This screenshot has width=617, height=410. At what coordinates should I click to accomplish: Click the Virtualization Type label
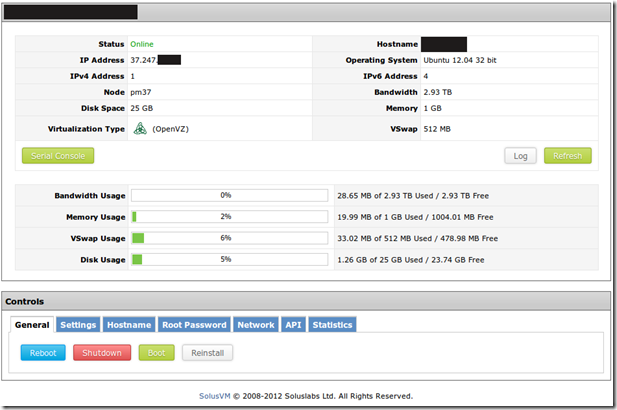[x=86, y=129]
